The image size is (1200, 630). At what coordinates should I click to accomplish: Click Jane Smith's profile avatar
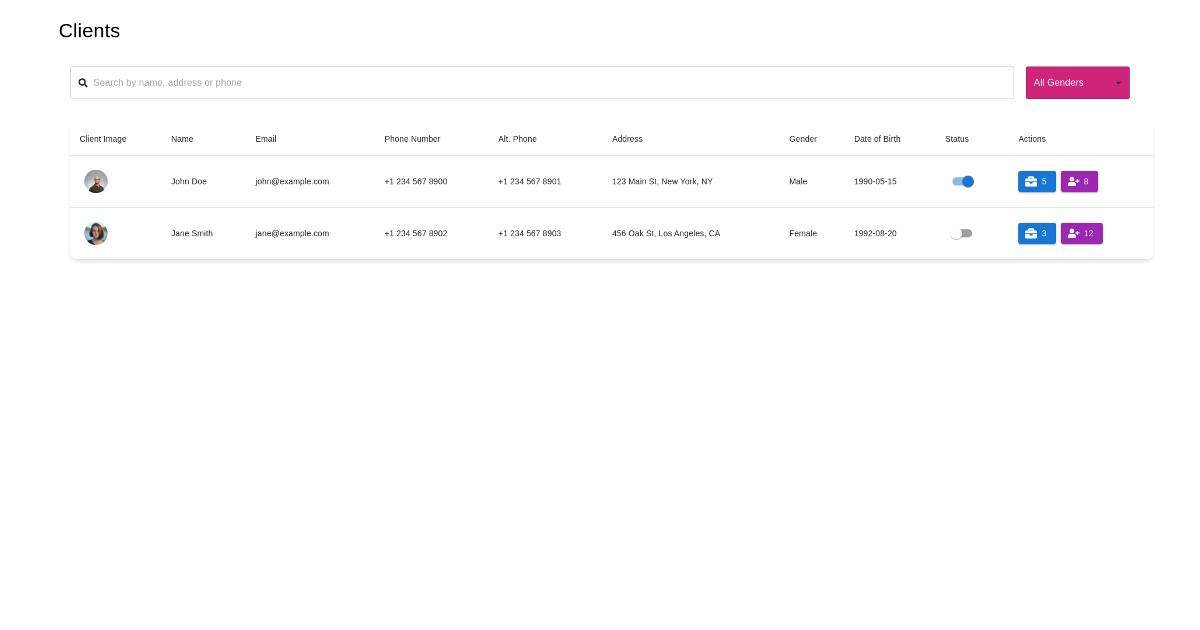(96, 233)
